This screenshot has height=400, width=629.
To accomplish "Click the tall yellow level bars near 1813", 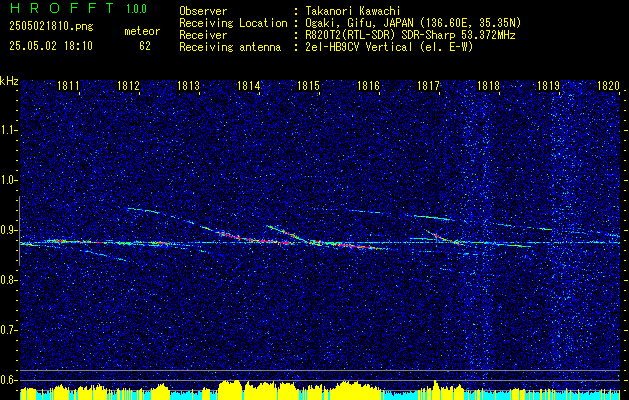I will pyautogui.click(x=230, y=389).
